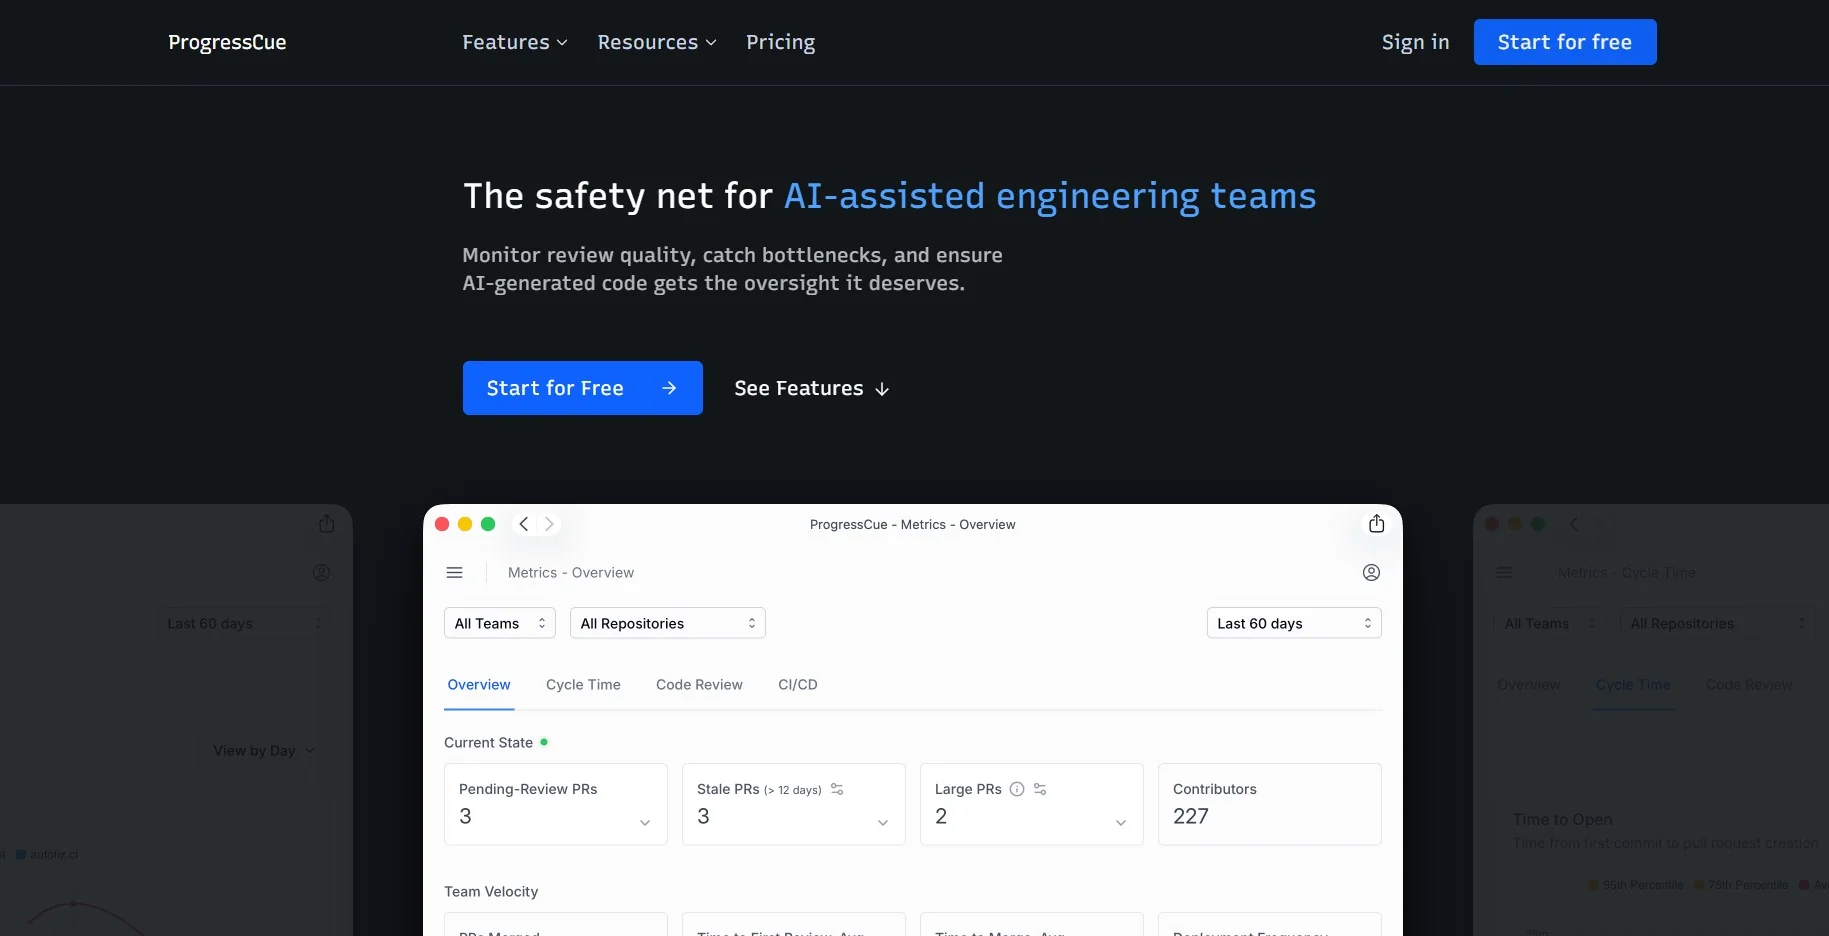This screenshot has width=1829, height=936.
Task: Click the Current State green status dot
Action: click(x=544, y=742)
